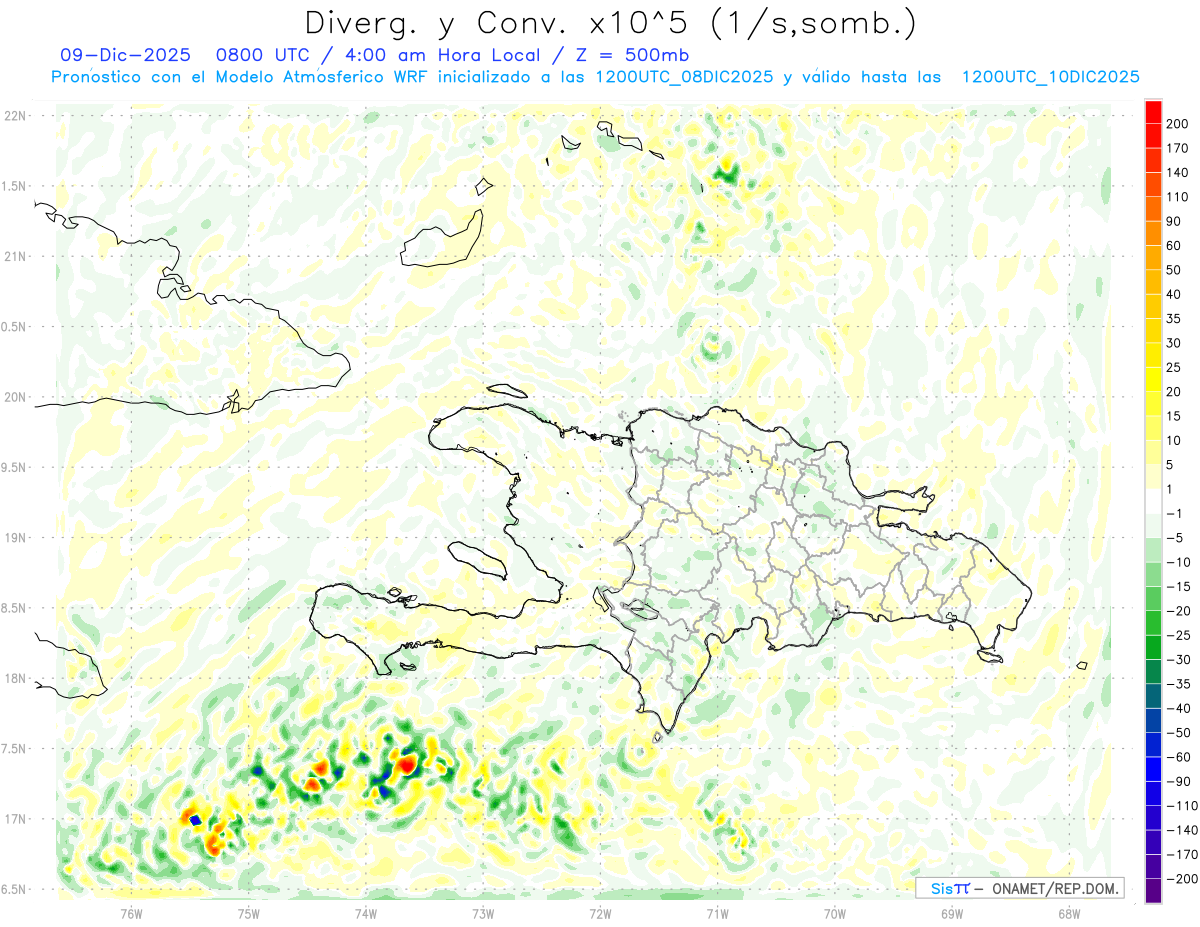The width and height of the screenshot is (1200, 927).
Task: Click the latitude label '6.5N'
Action: pos(14,890)
